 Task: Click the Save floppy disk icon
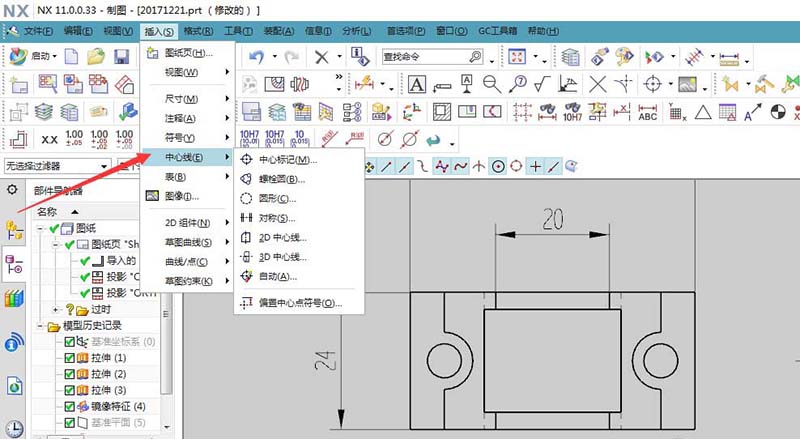pyautogui.click(x=121, y=57)
